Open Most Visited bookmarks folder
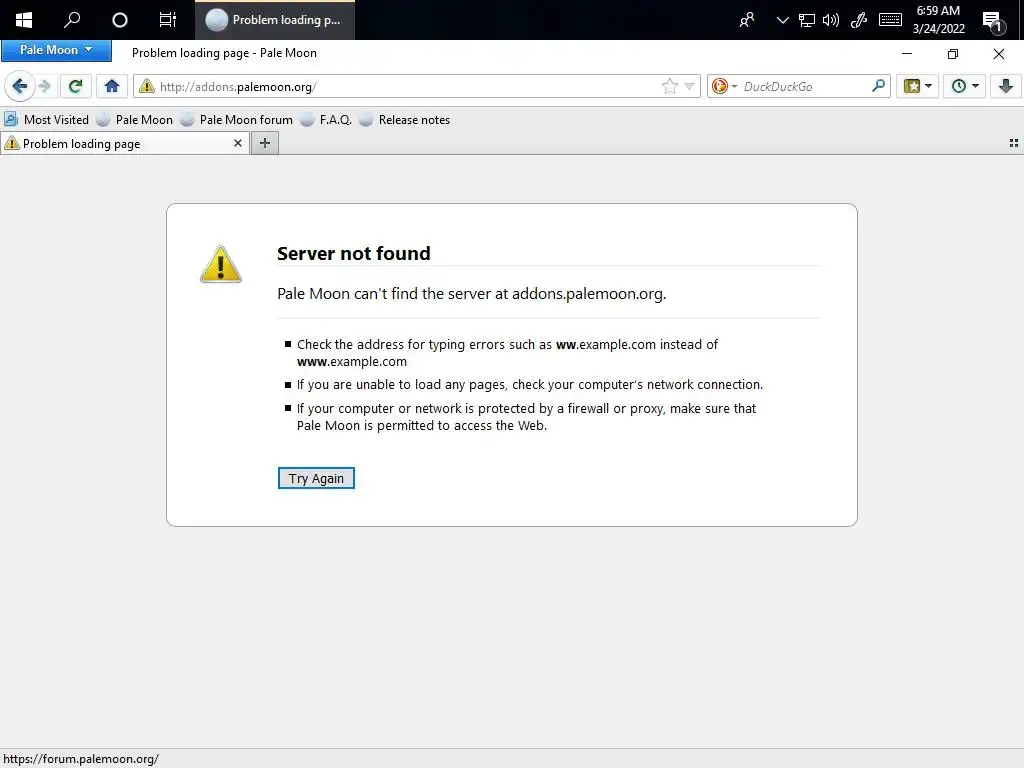 46,120
